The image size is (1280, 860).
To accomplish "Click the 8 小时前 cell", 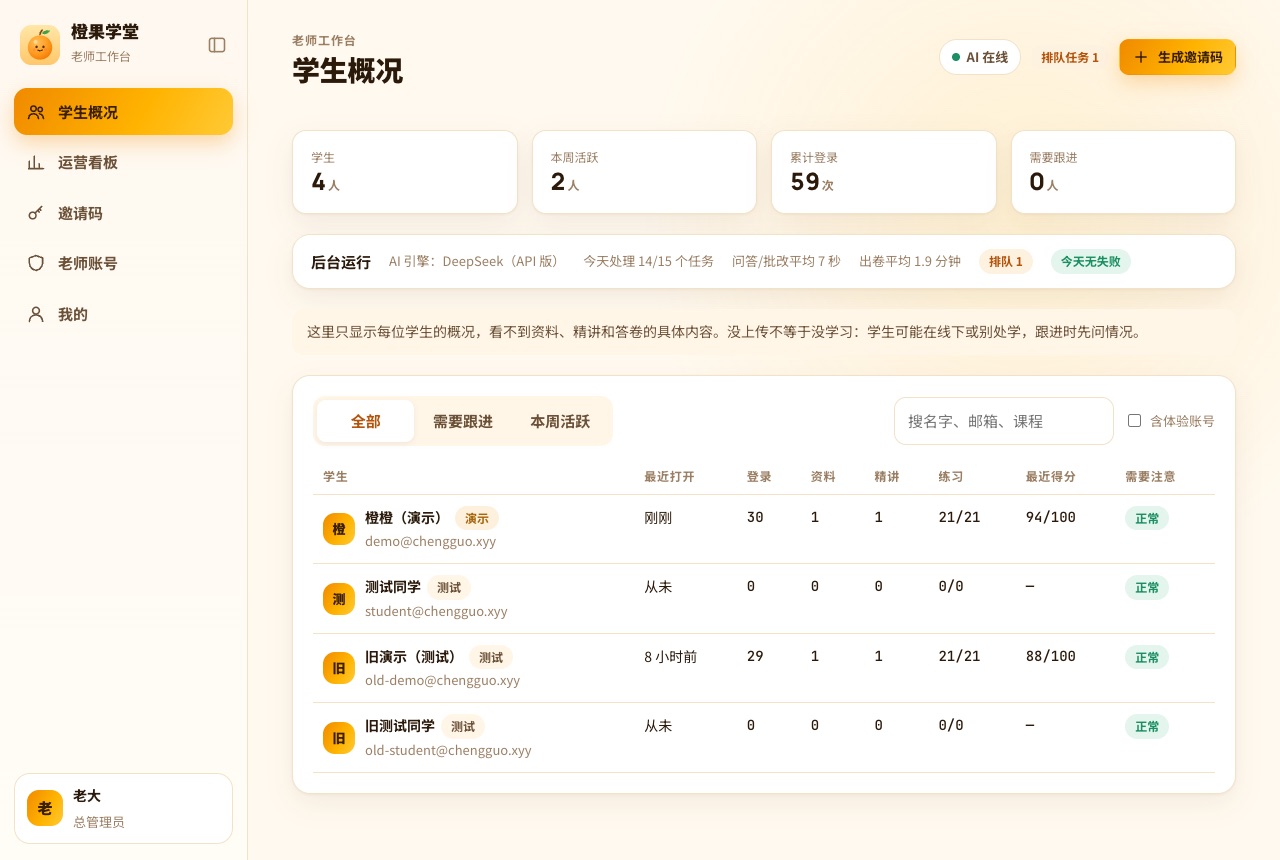I will coord(671,656).
